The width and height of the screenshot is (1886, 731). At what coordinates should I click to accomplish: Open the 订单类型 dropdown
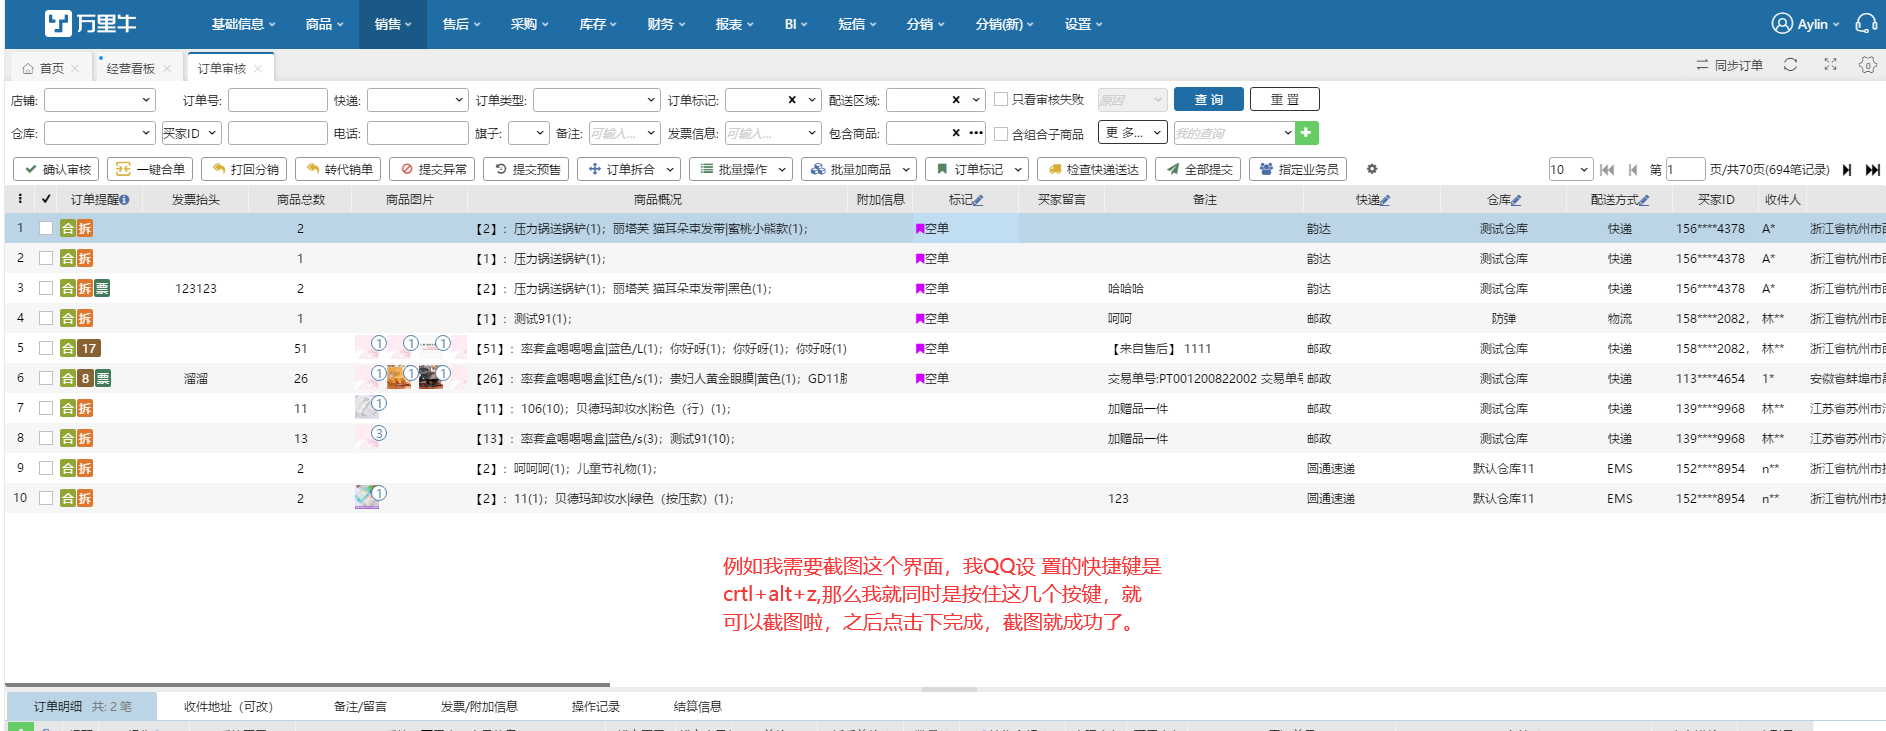click(597, 100)
